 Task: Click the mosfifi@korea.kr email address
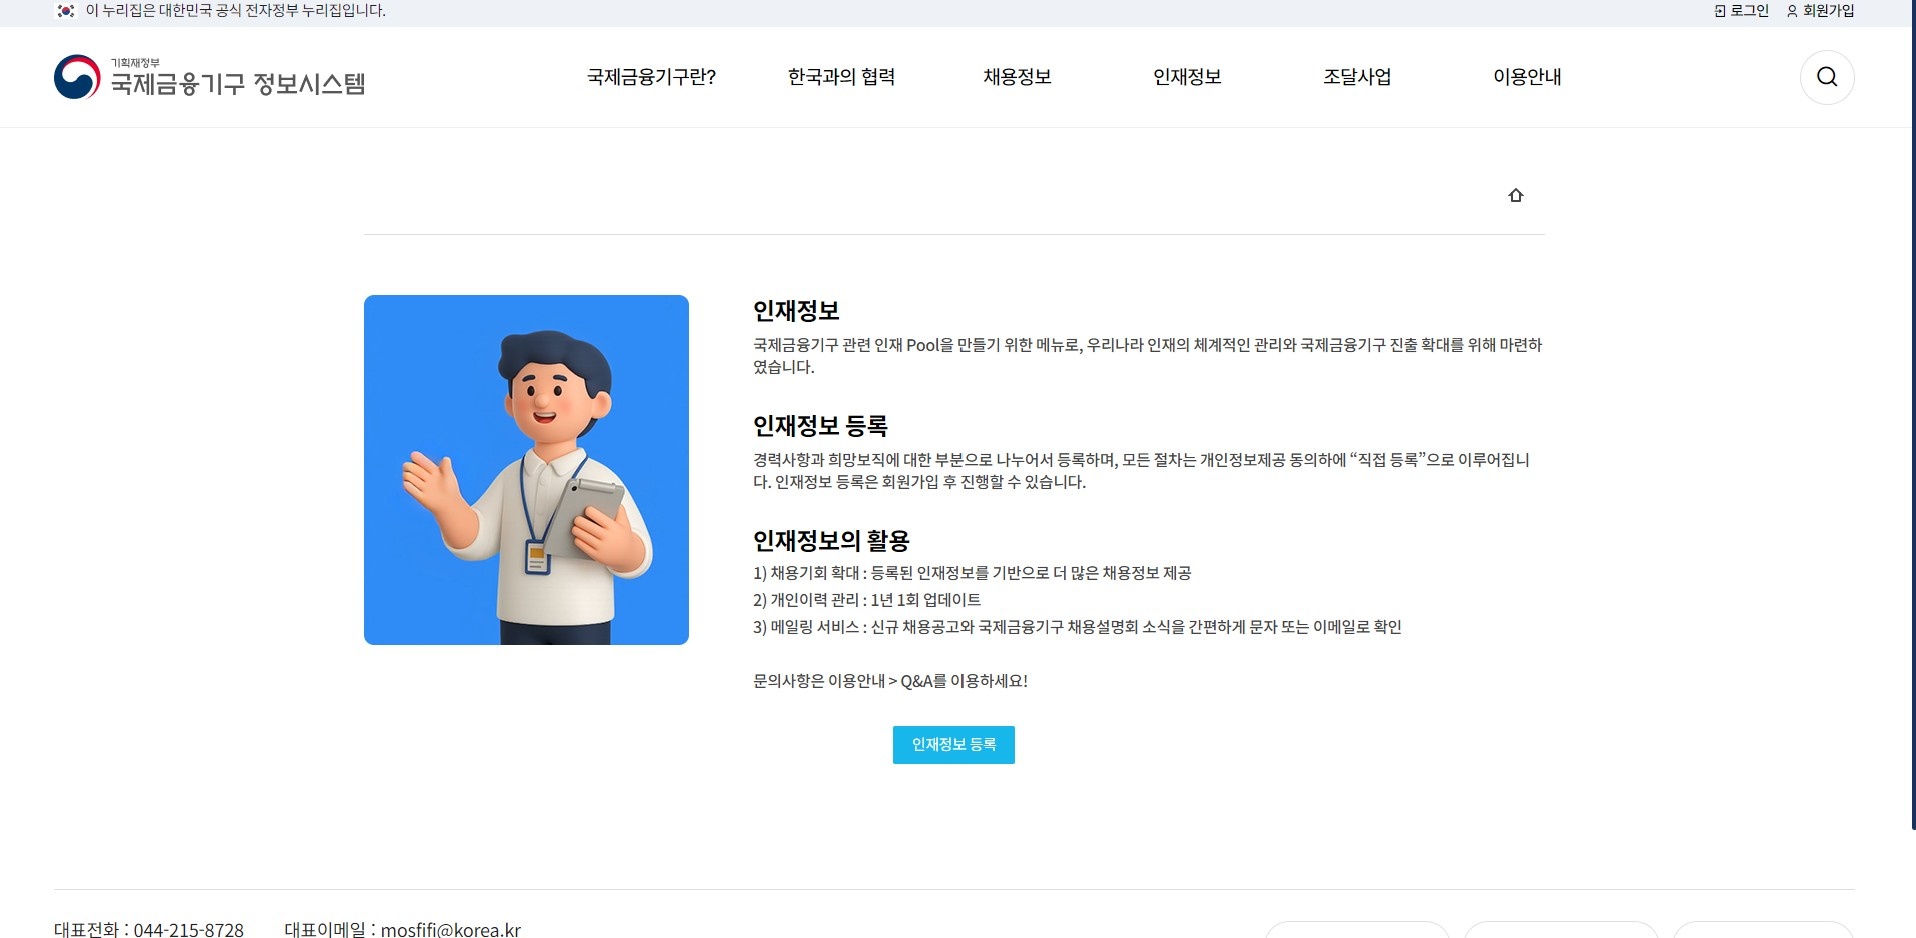click(451, 929)
